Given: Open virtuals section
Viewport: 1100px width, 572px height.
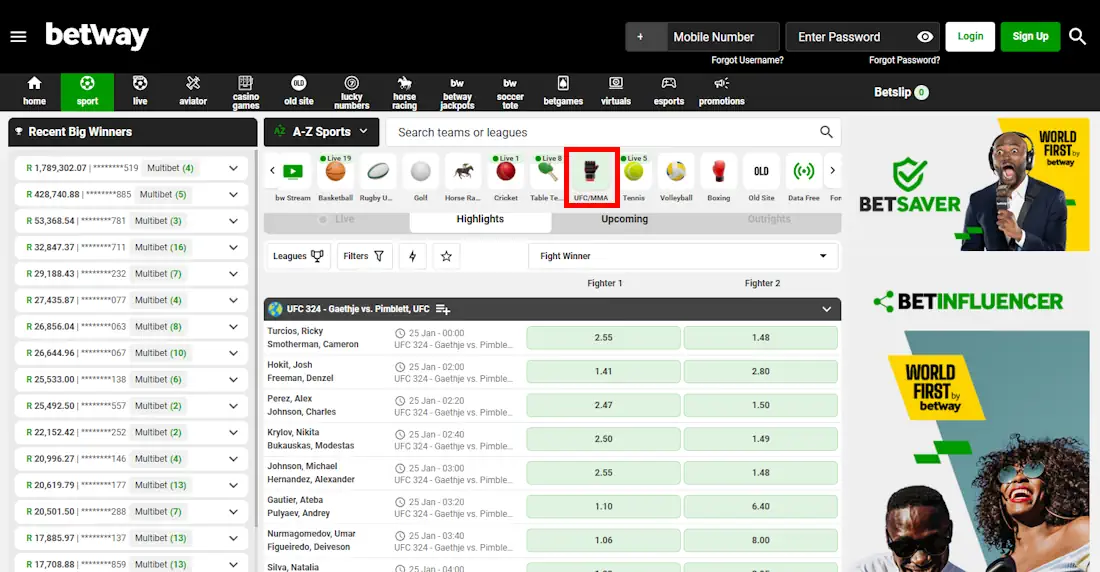Looking at the screenshot, I should [x=616, y=92].
